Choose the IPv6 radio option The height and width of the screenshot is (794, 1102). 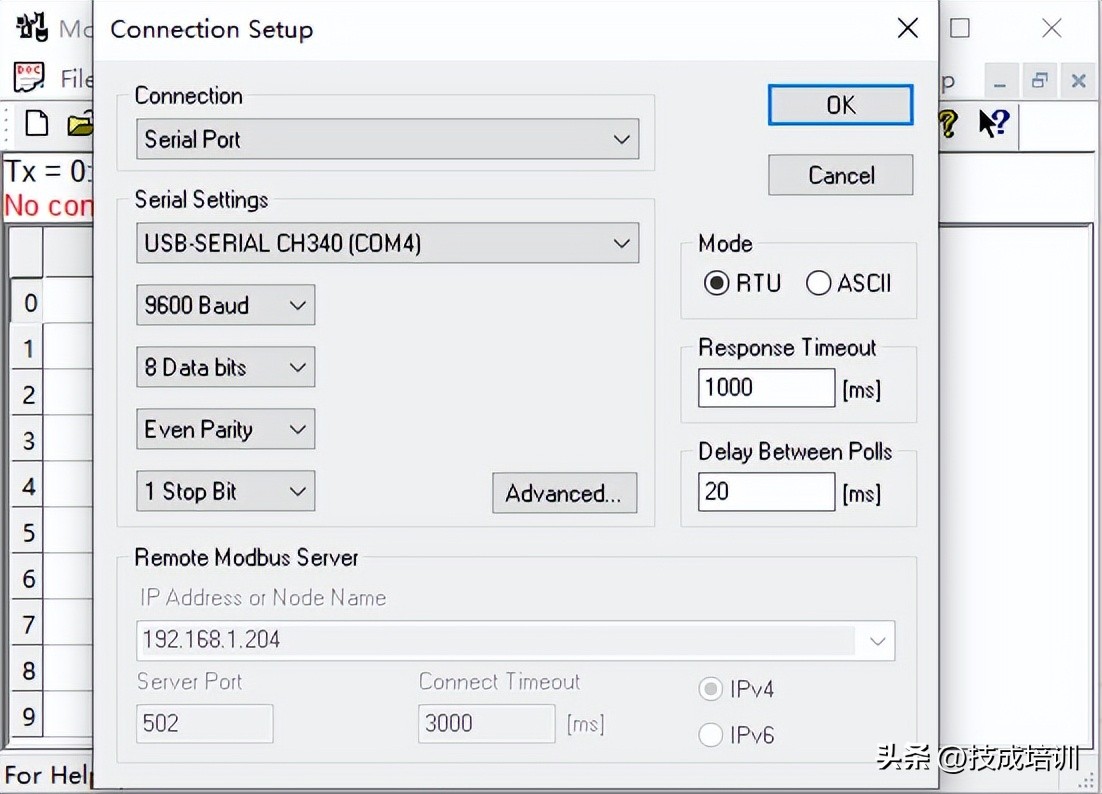click(x=711, y=735)
